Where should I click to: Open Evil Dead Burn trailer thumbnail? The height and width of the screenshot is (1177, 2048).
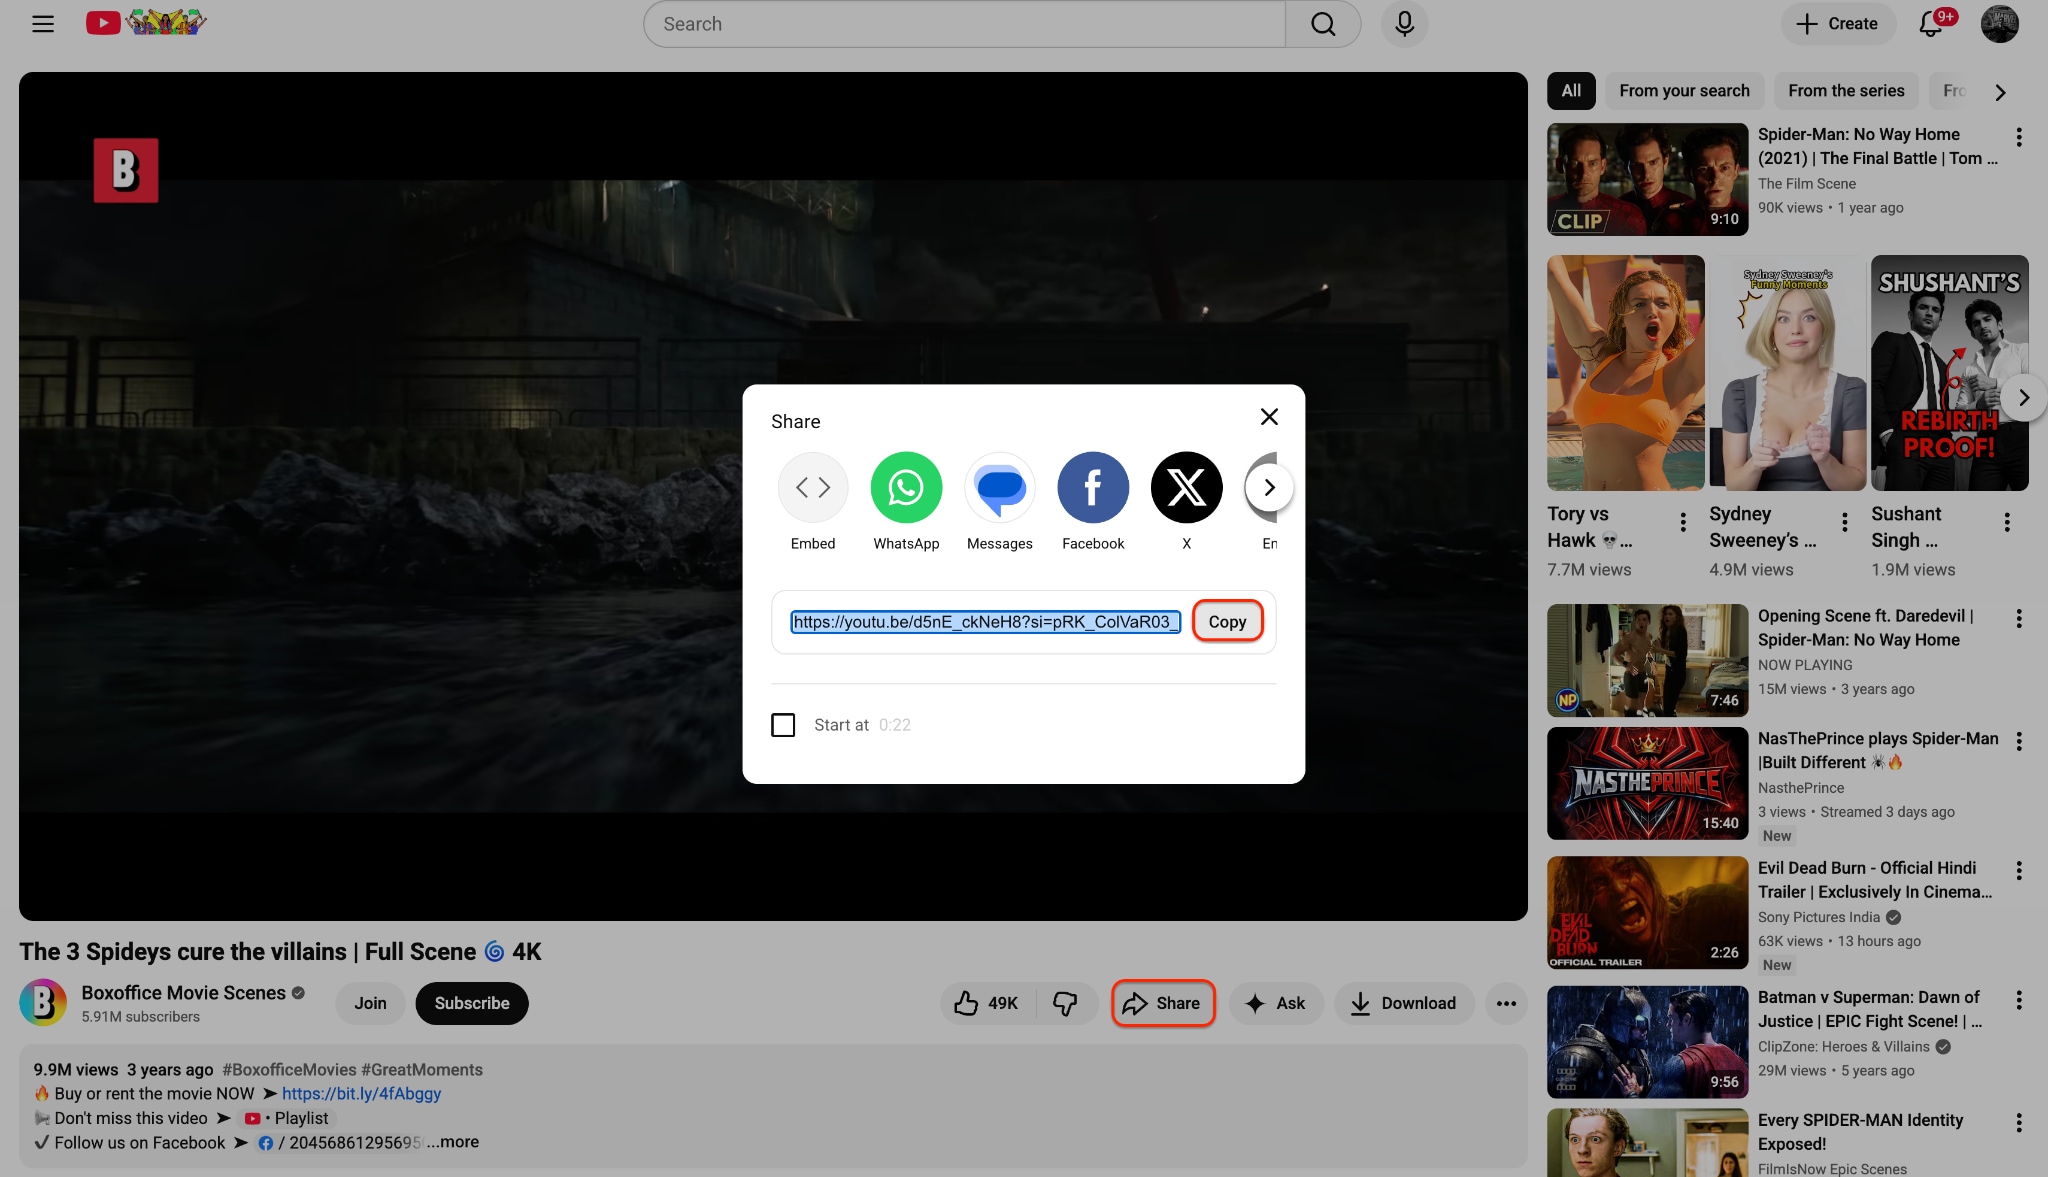coord(1647,912)
